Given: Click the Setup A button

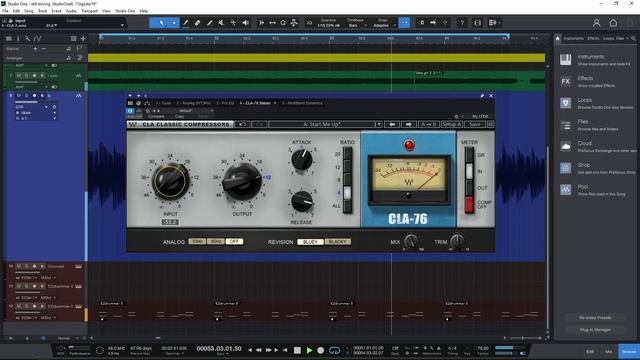Looking at the screenshot, I should (451, 124).
